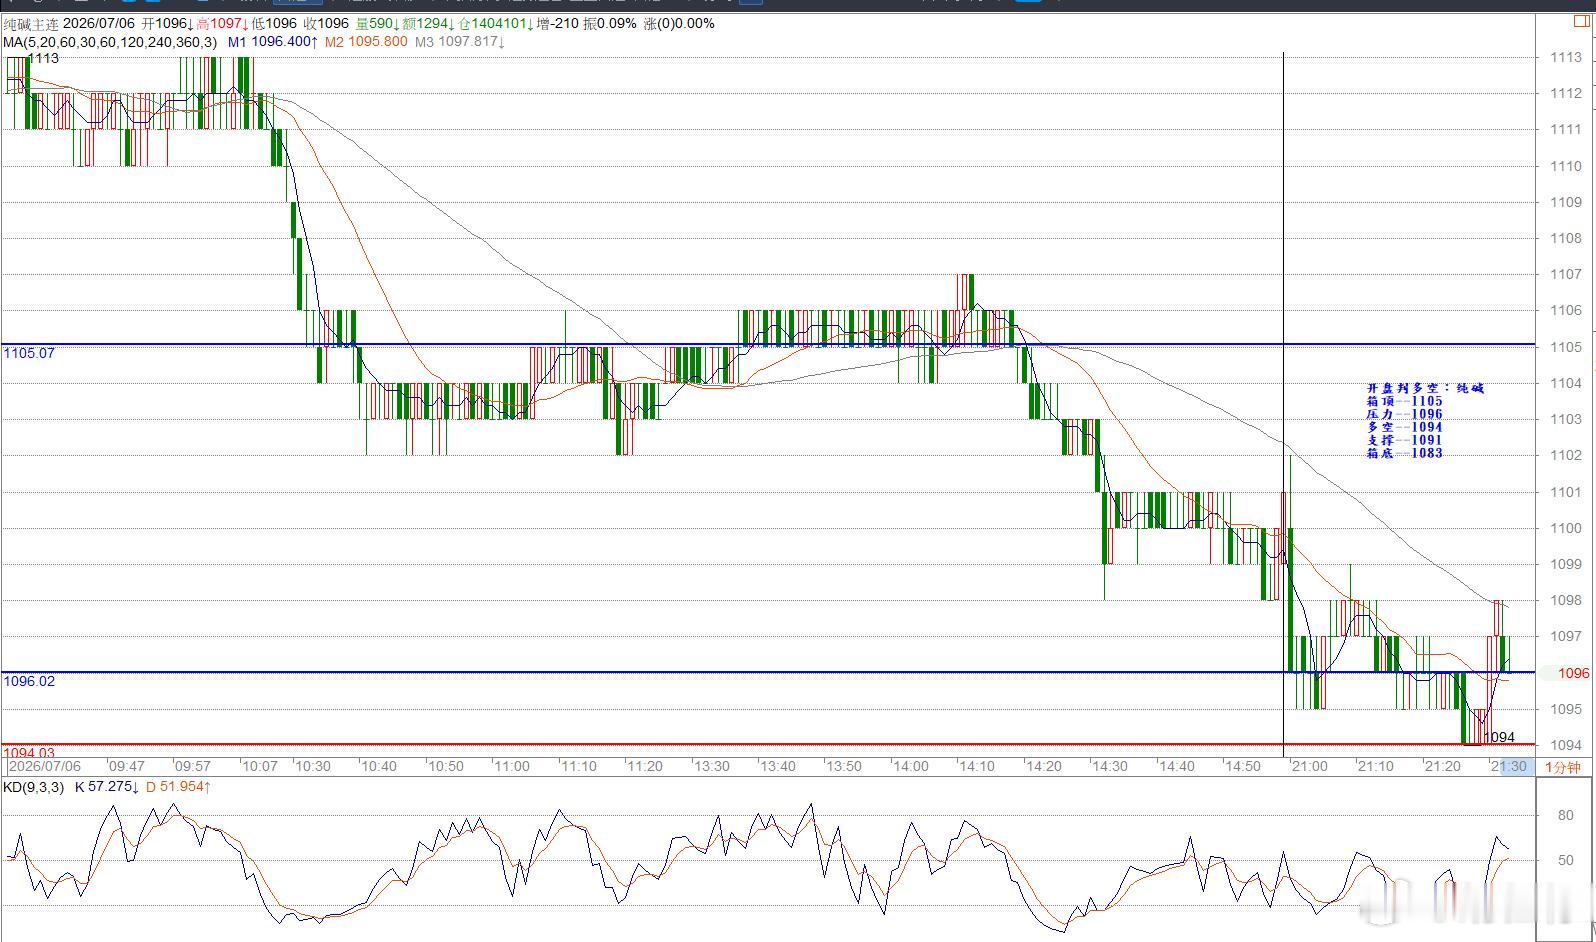
Task: Select the M1 1096.400 moving average value
Action: (x=273, y=42)
